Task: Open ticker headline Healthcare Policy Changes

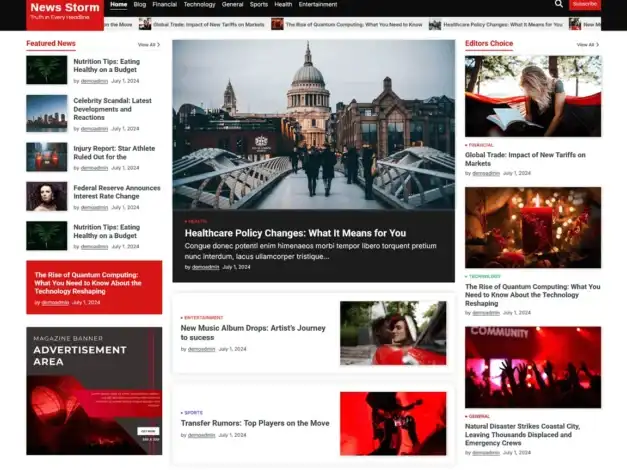Action: 503,24
